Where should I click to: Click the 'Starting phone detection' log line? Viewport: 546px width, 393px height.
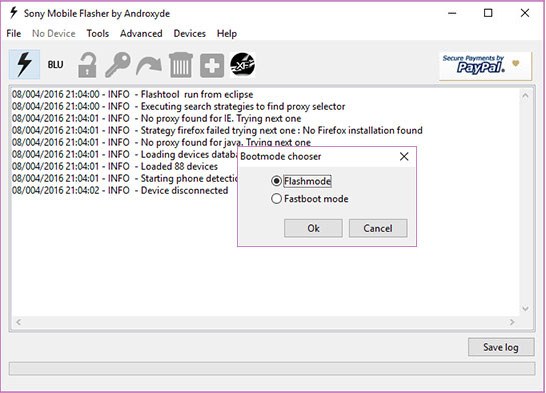[x=125, y=178]
